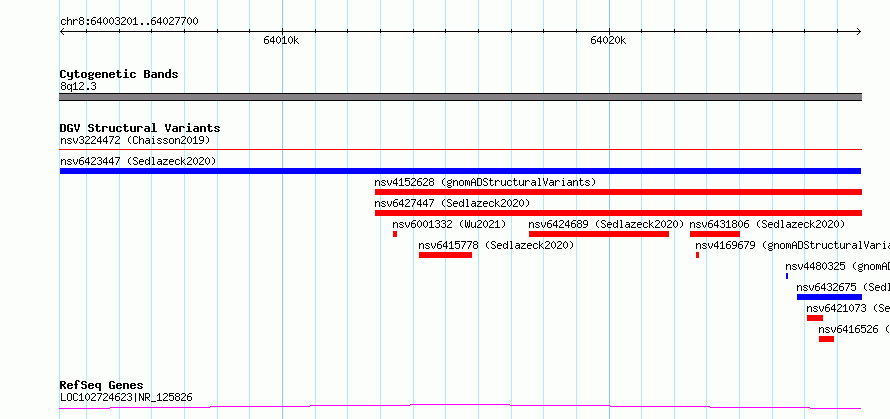Click the small red nsv6001332 marker
This screenshot has width=890, height=419.
395,234
